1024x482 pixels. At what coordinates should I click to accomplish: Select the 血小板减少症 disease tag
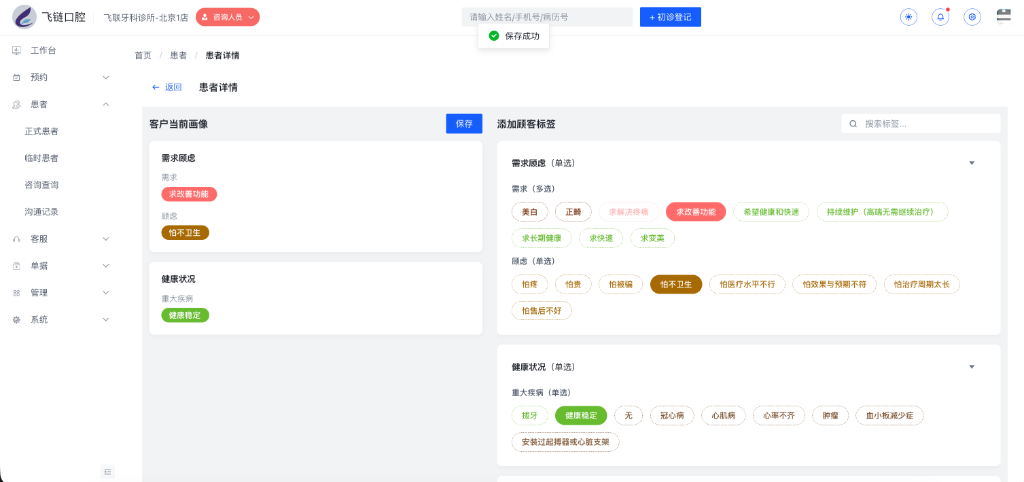coord(889,415)
